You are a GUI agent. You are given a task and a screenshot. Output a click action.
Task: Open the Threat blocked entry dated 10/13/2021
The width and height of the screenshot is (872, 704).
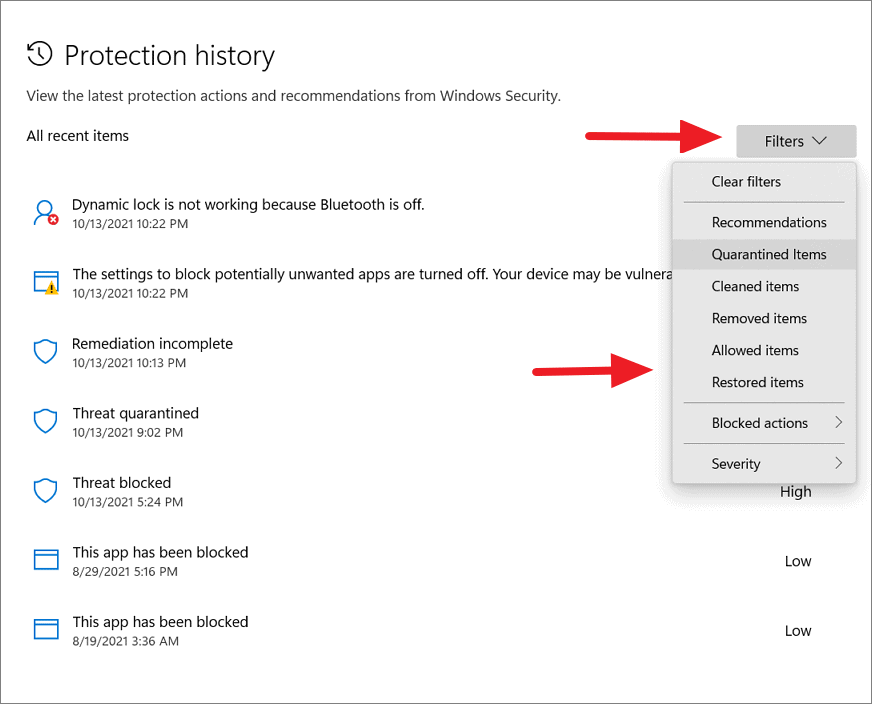click(122, 482)
